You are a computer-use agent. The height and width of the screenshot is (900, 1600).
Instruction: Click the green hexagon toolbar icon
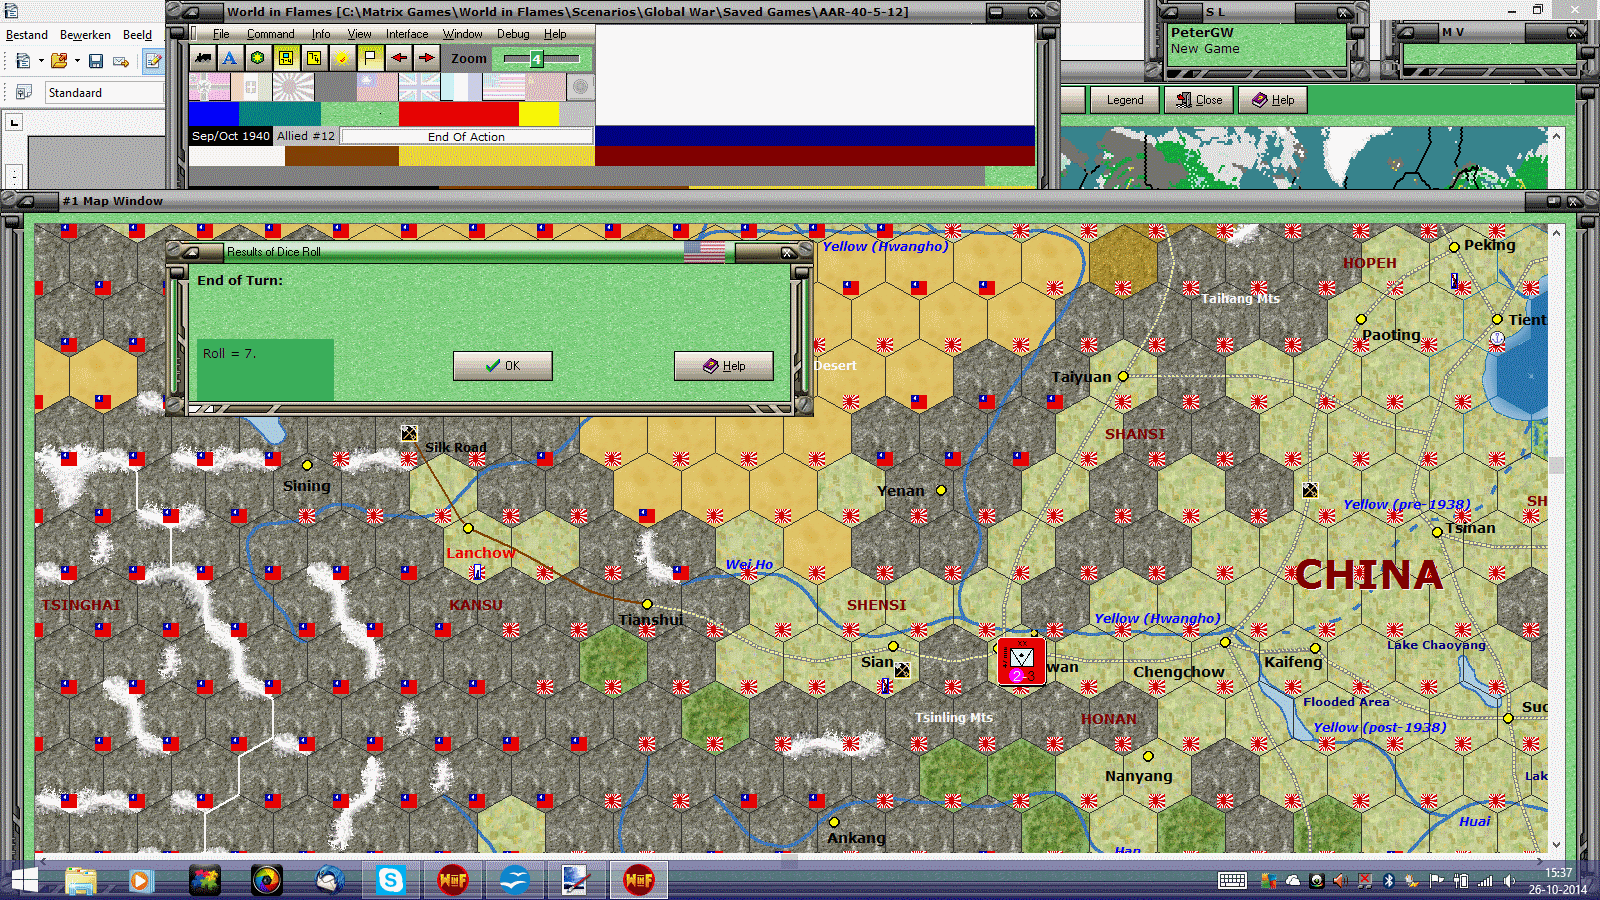tap(258, 58)
